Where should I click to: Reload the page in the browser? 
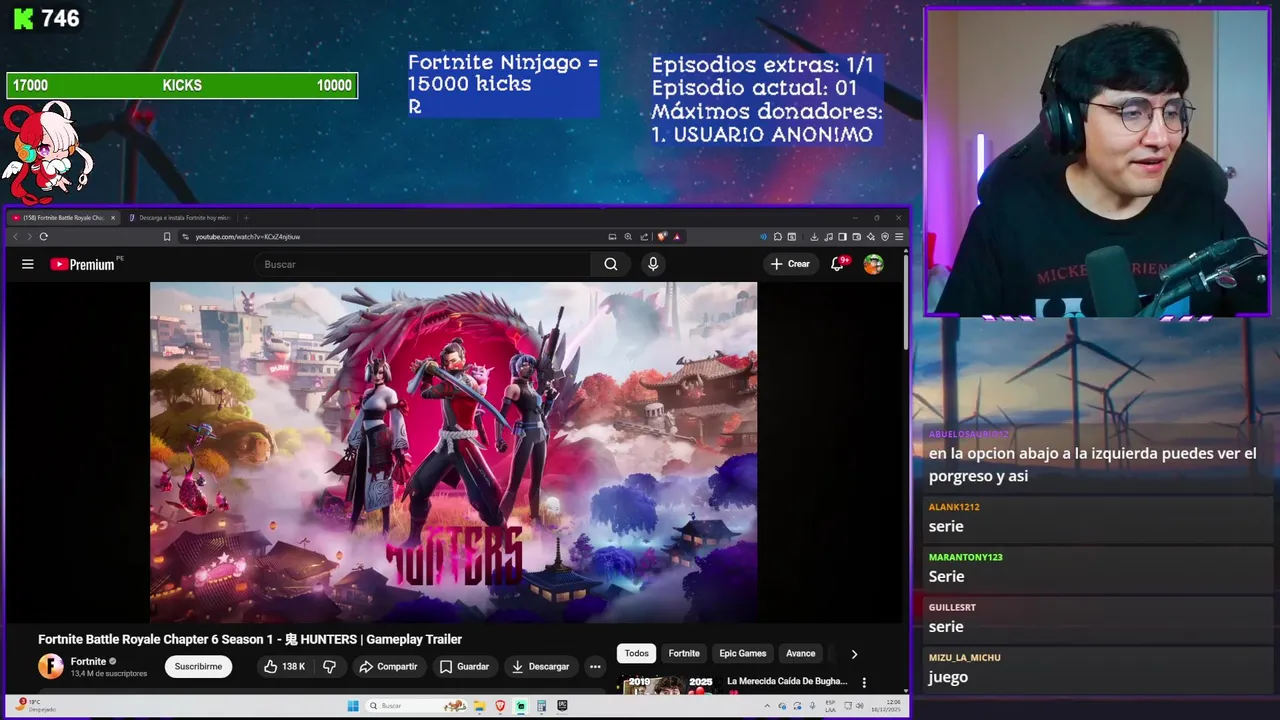pyautogui.click(x=43, y=237)
